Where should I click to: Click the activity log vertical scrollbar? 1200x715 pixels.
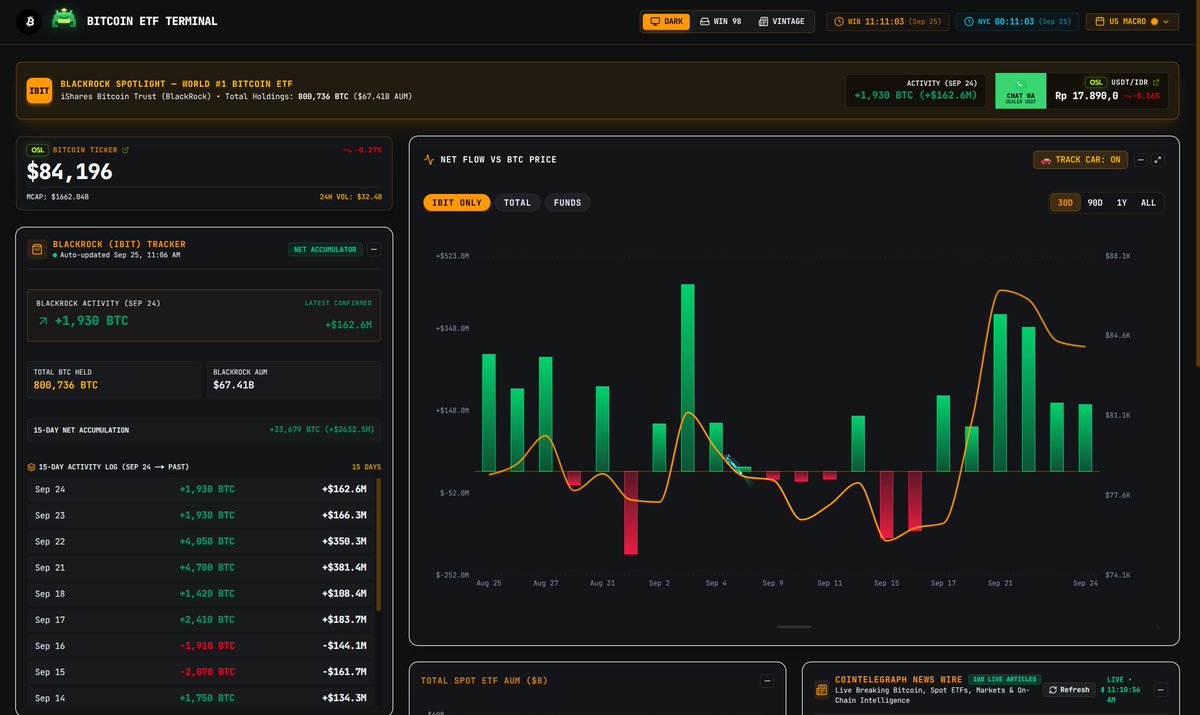pyautogui.click(x=378, y=545)
